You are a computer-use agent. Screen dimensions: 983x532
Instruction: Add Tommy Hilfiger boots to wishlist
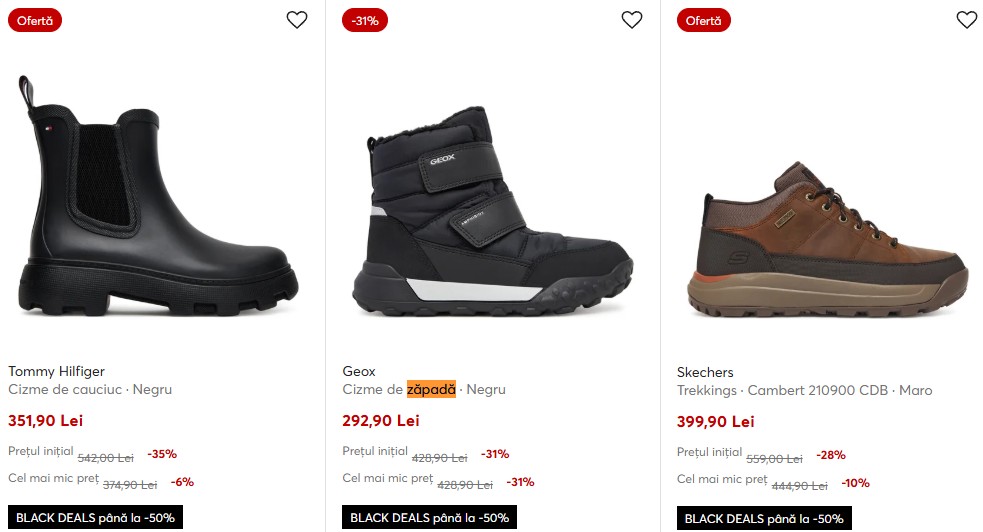tap(297, 20)
